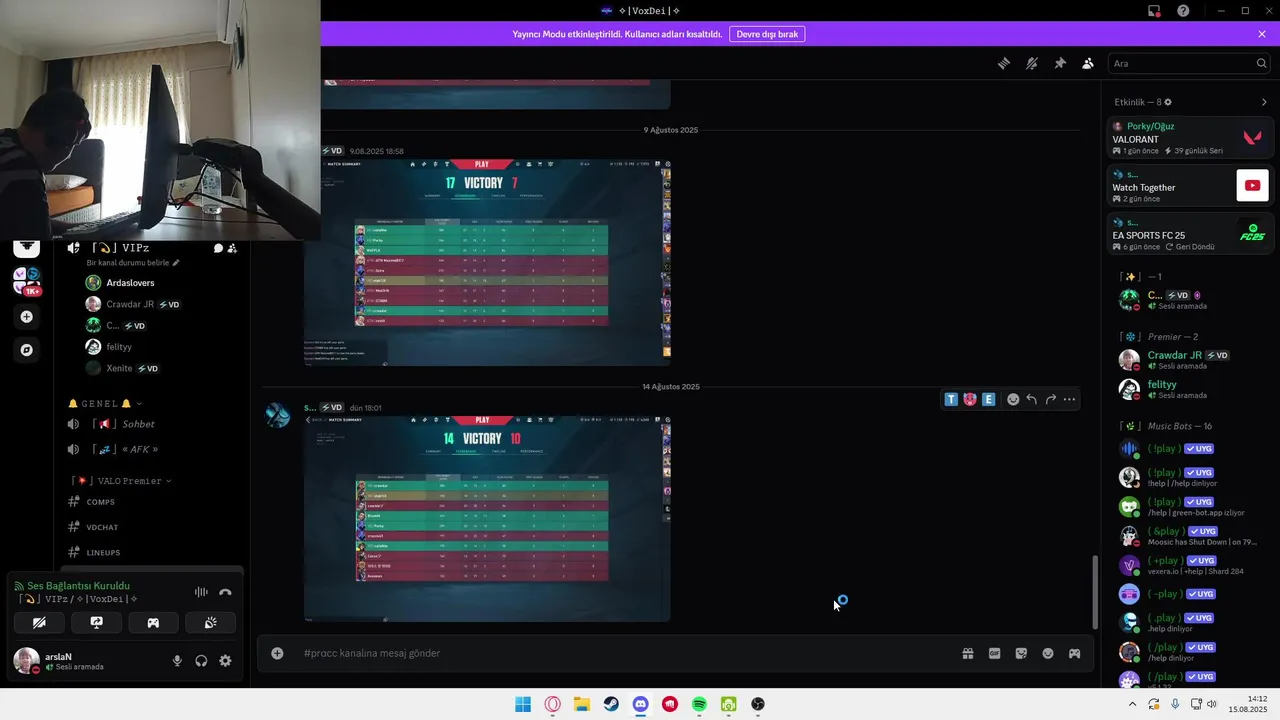Screen dimensions: 1280x720
Task: Open 14-10 VICTORY screenshot attachment
Action: 487,518
